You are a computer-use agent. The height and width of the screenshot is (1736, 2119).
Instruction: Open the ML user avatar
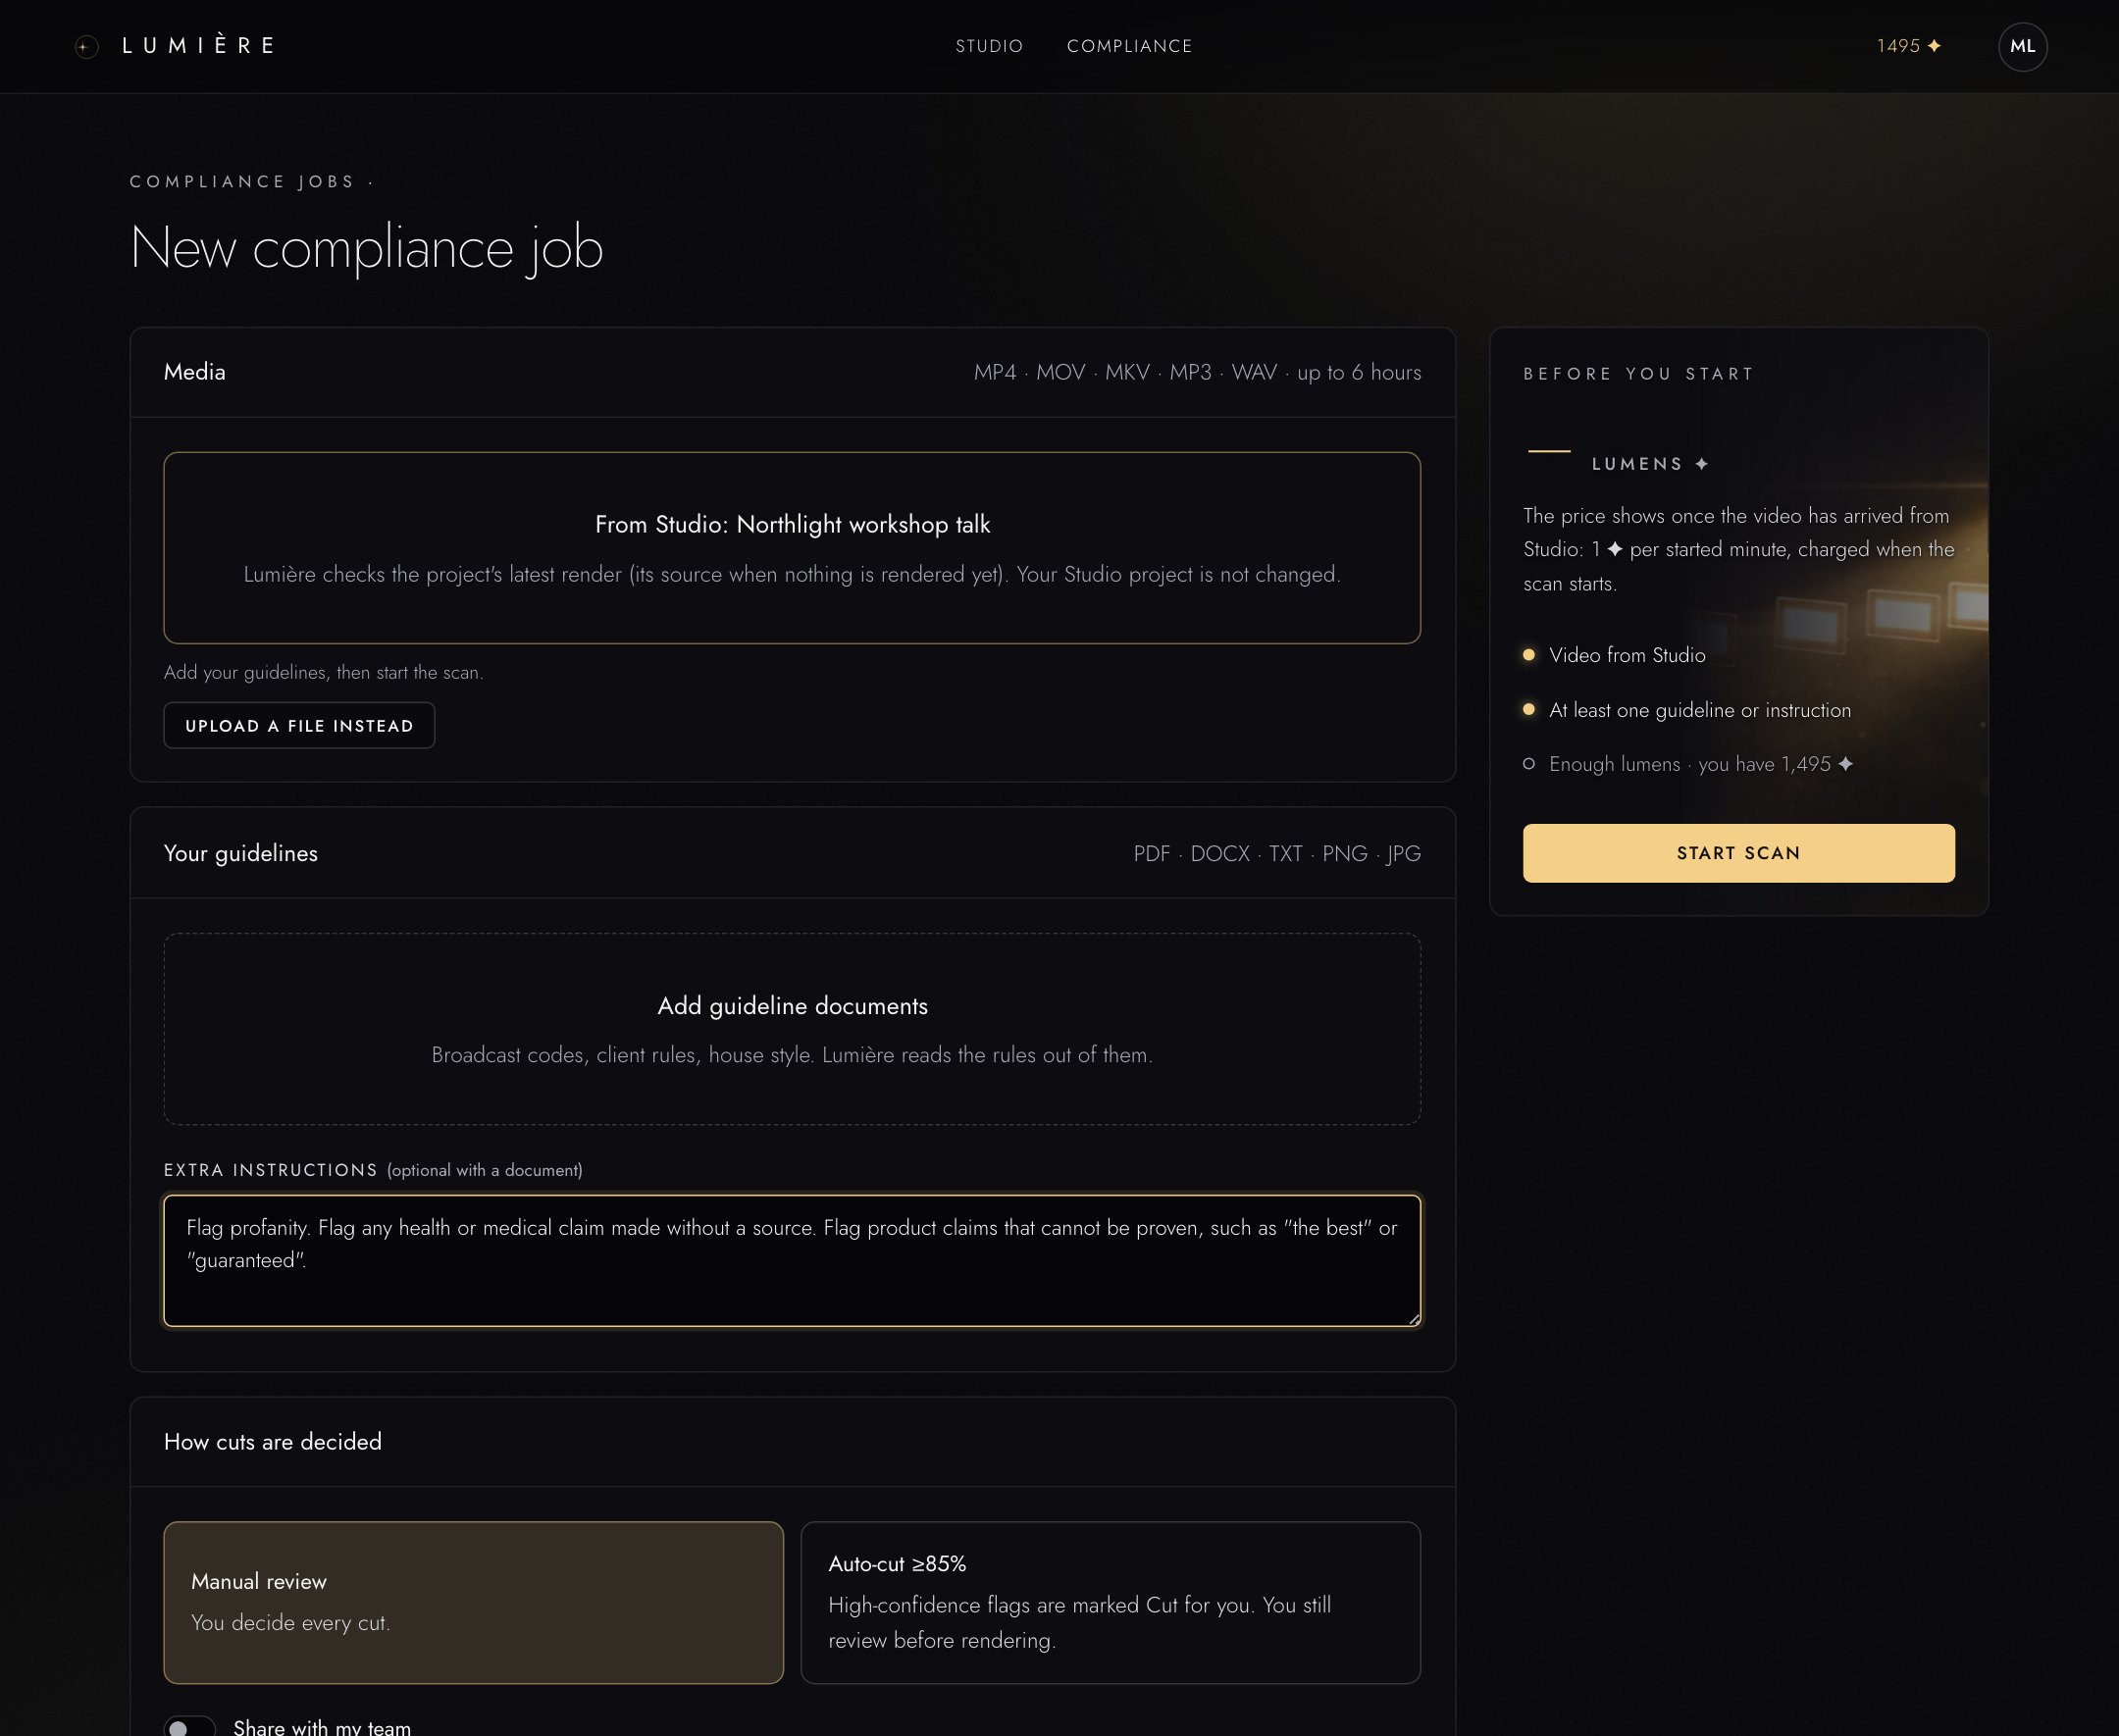tap(2022, 46)
